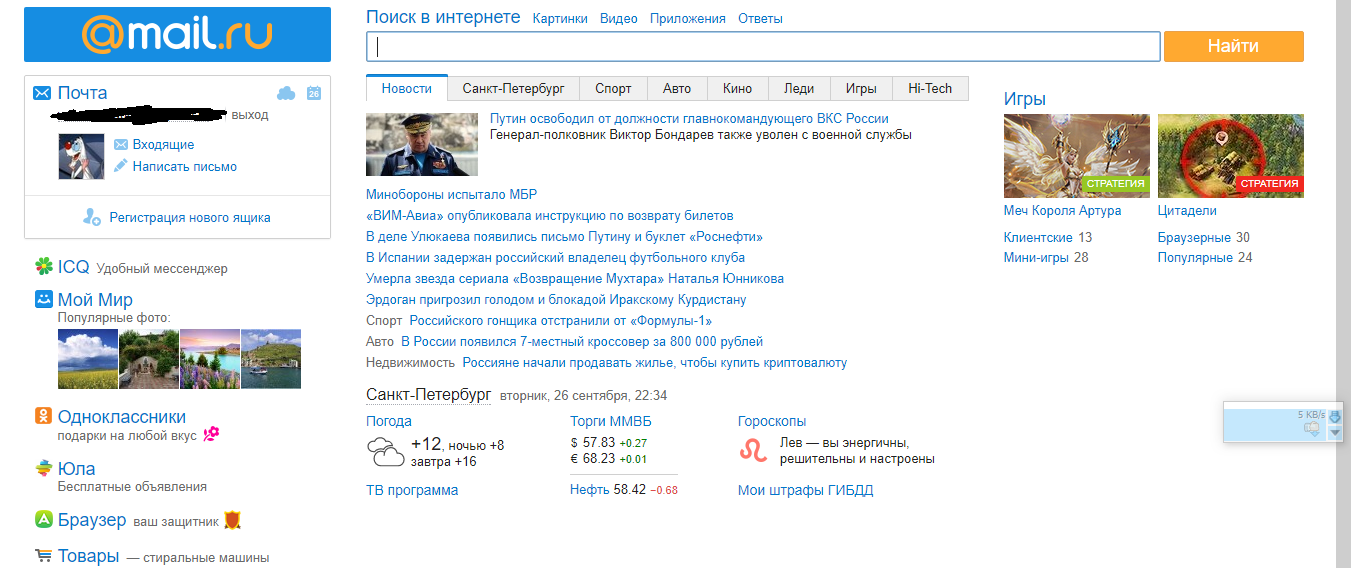Click the выход logout link
This screenshot has height=568, width=1360.
pyautogui.click(x=250, y=115)
